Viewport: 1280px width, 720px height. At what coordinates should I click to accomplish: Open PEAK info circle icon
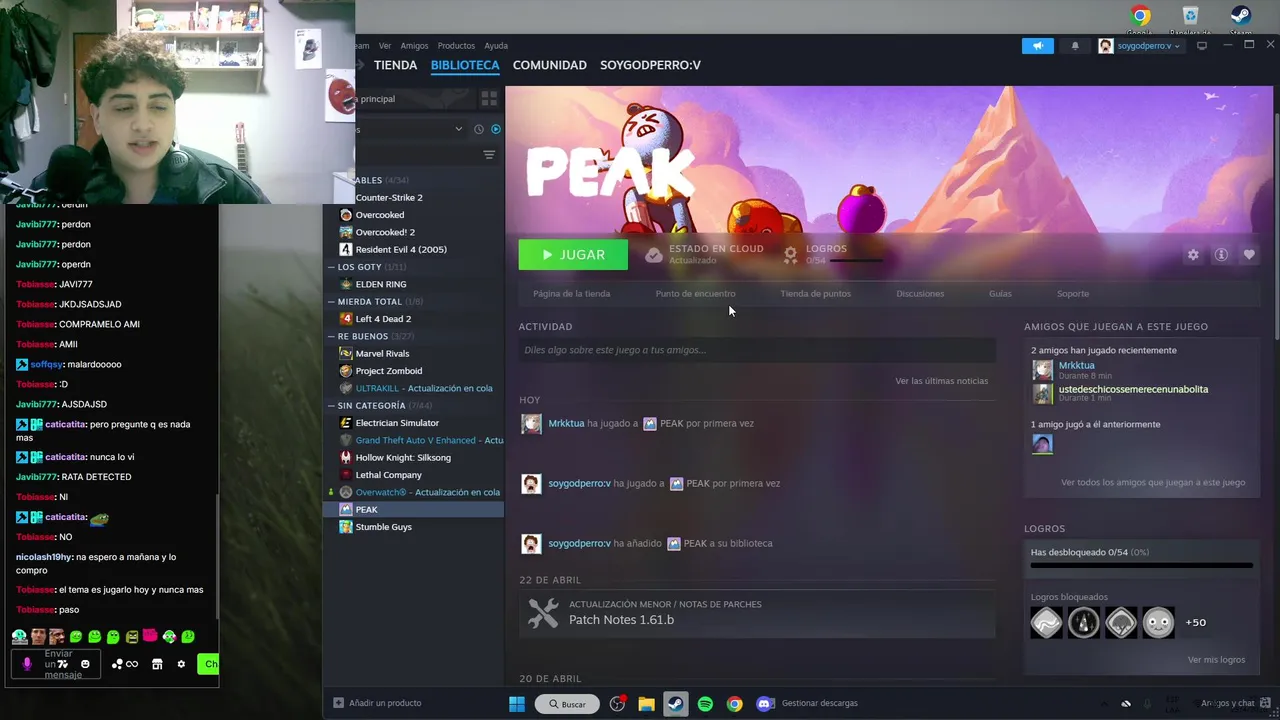[1221, 255]
